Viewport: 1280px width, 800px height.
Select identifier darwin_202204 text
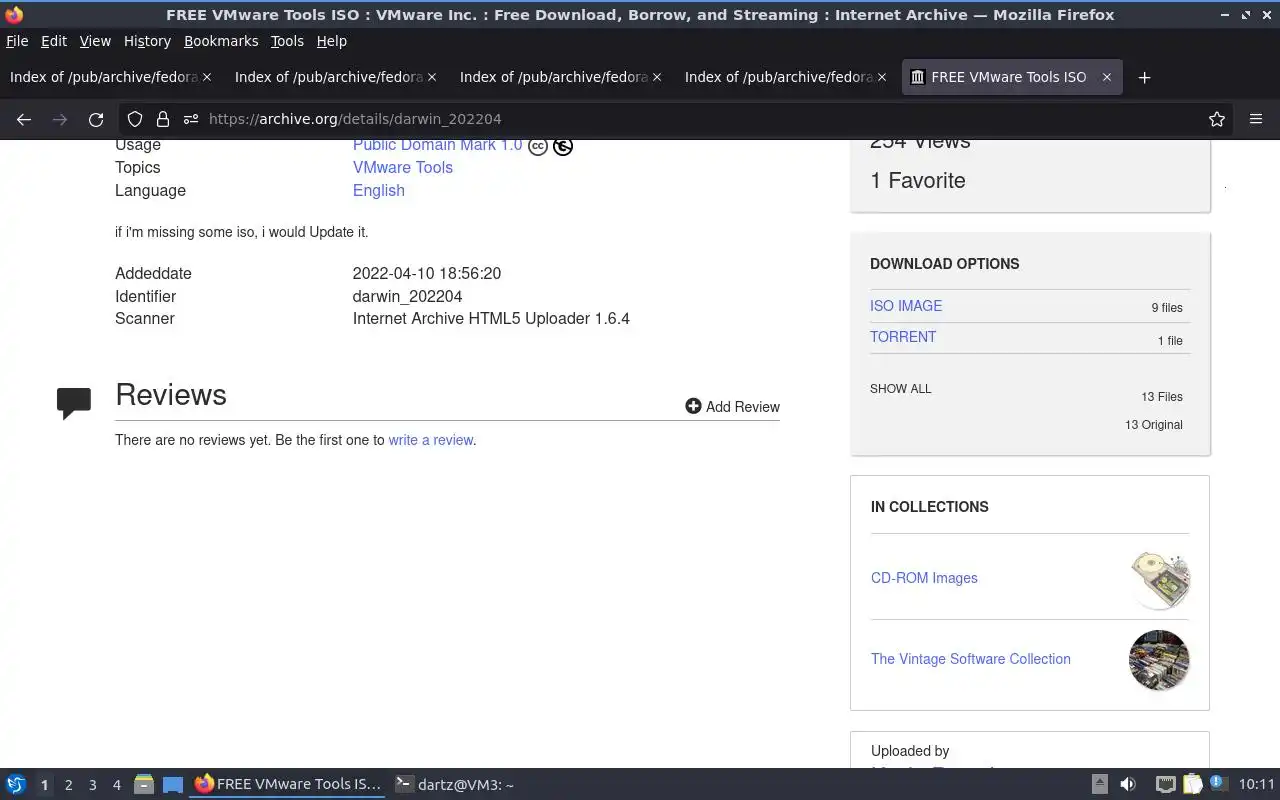408,296
